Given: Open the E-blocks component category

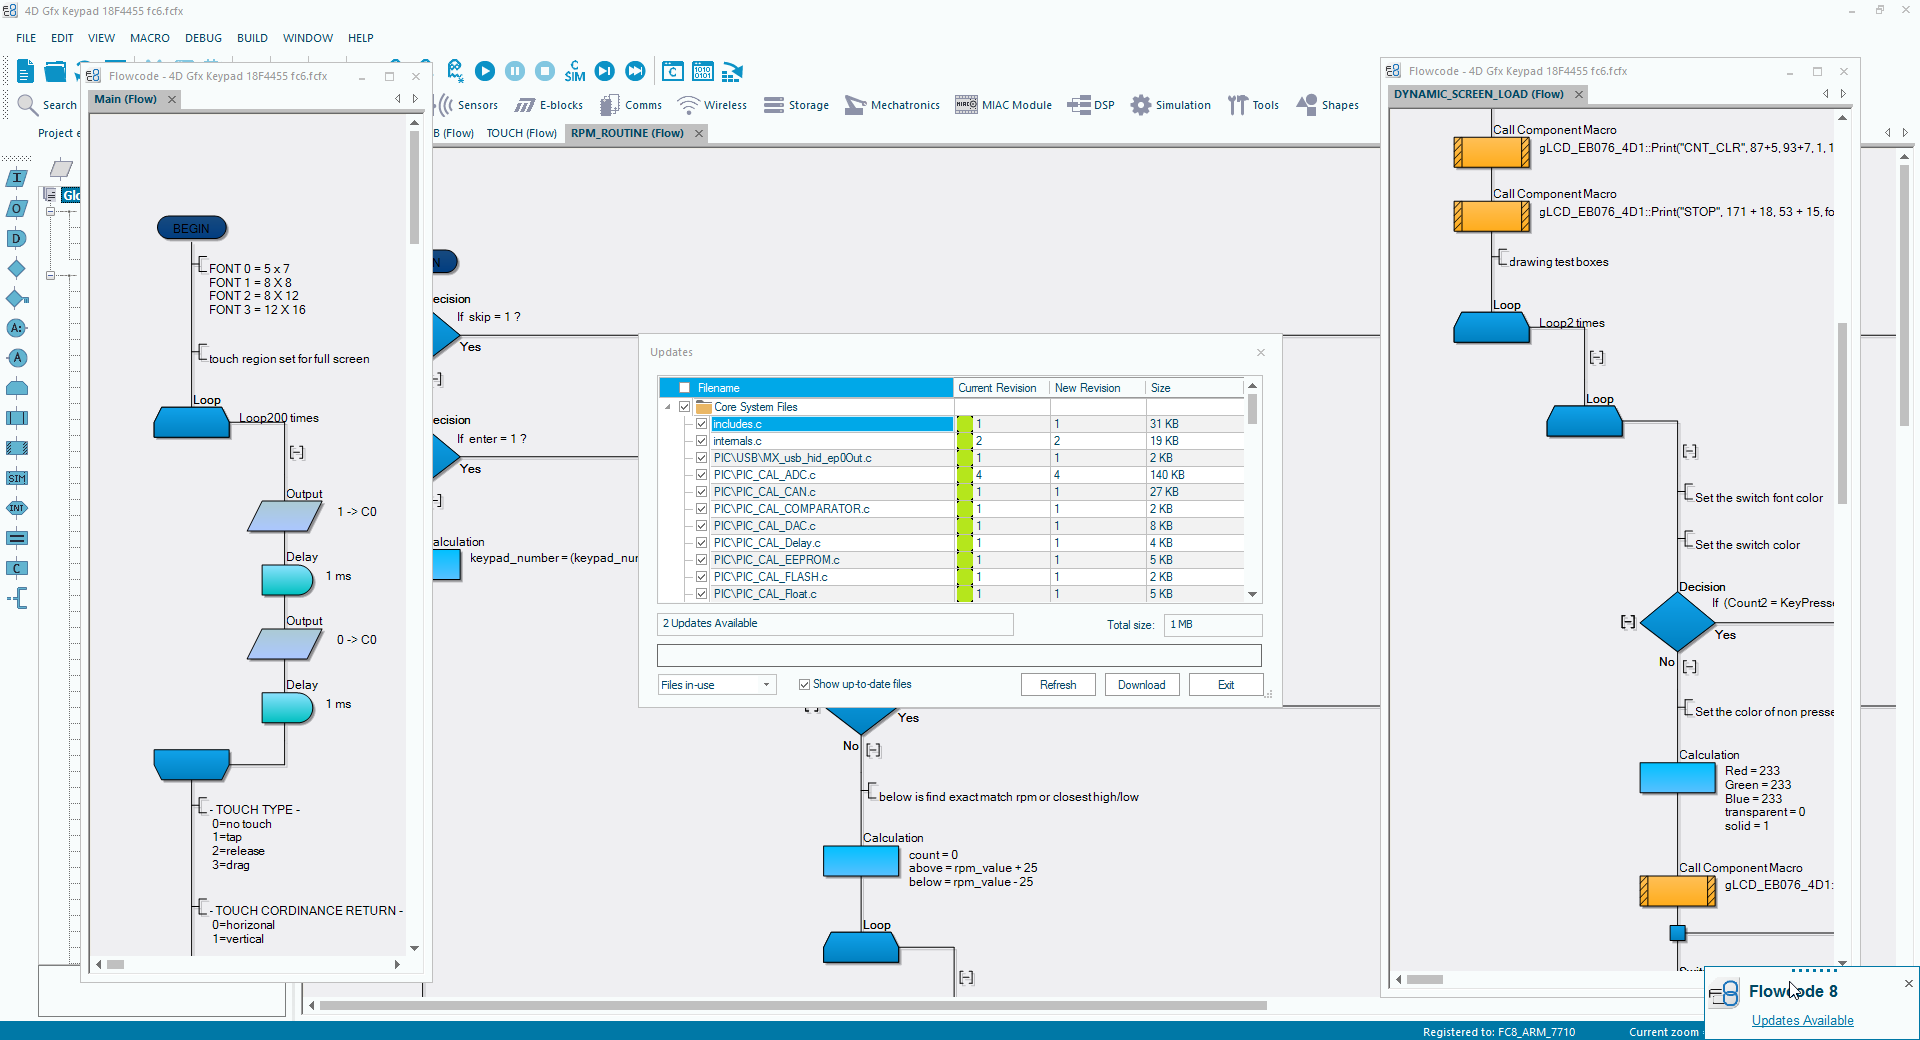Looking at the screenshot, I should click(549, 105).
